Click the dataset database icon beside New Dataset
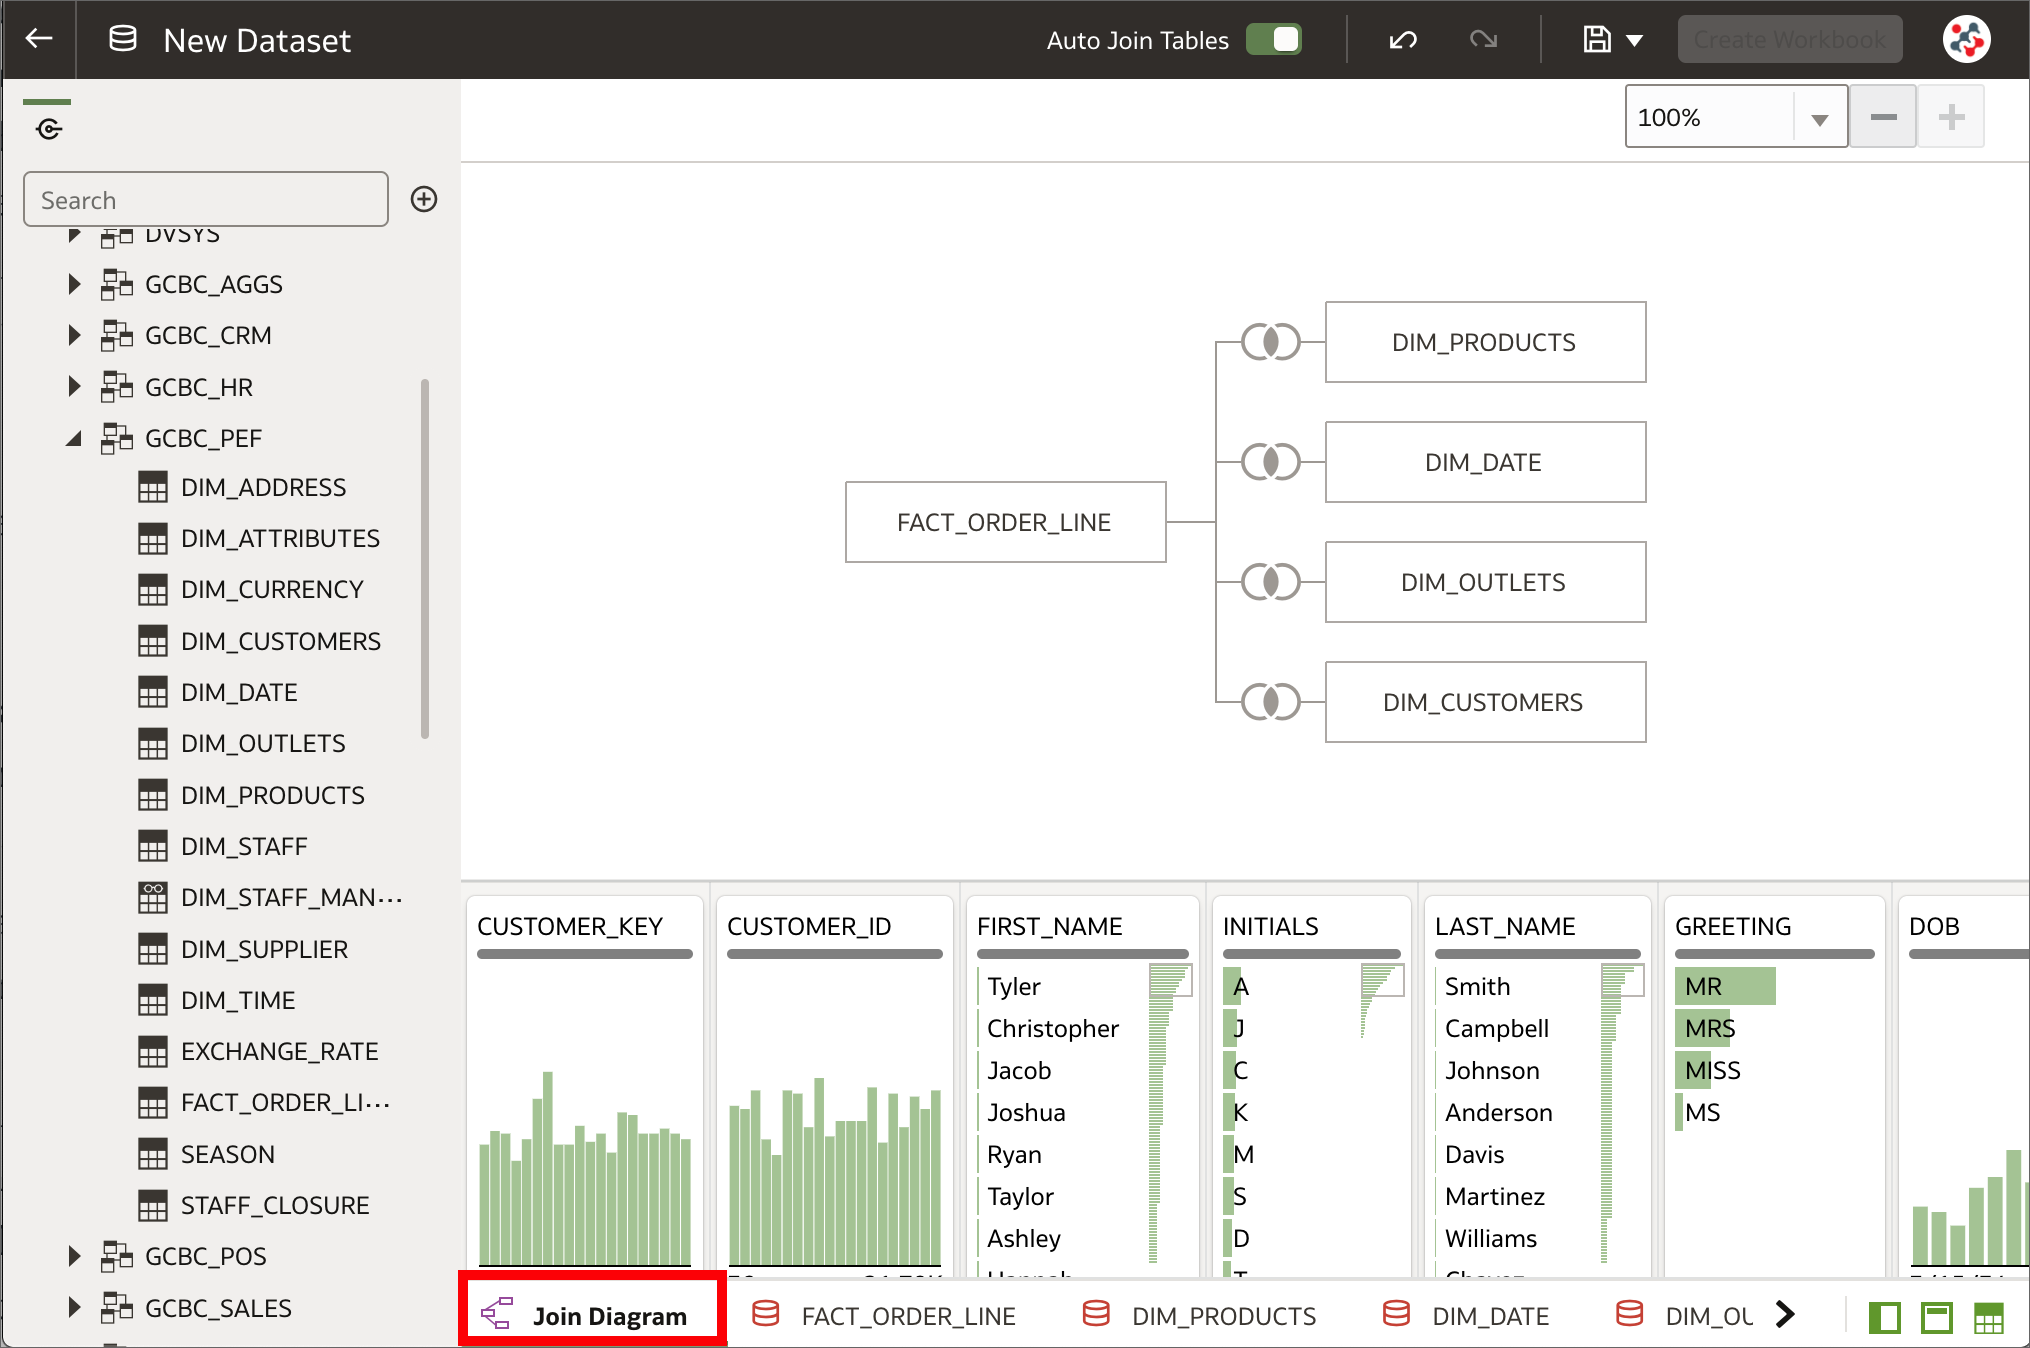The width and height of the screenshot is (2030, 1348). (122, 38)
